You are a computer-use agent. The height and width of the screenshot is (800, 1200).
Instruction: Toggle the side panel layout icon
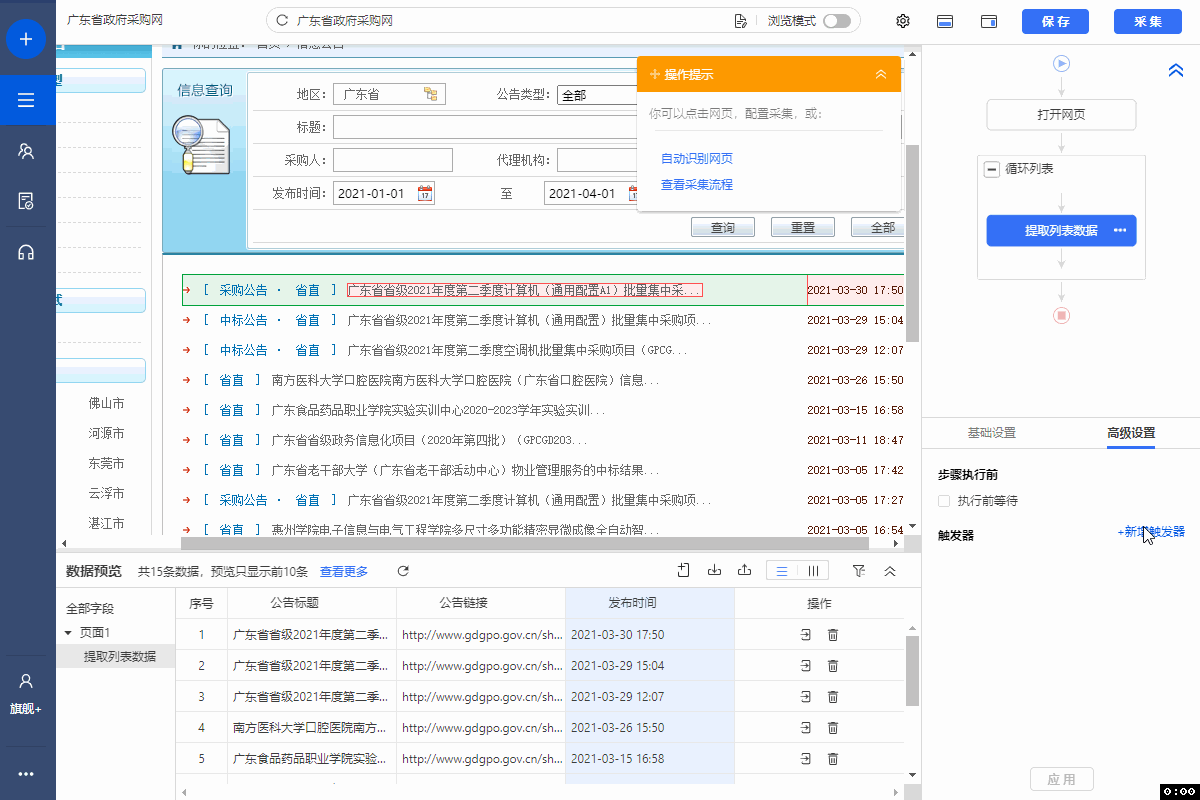click(989, 21)
